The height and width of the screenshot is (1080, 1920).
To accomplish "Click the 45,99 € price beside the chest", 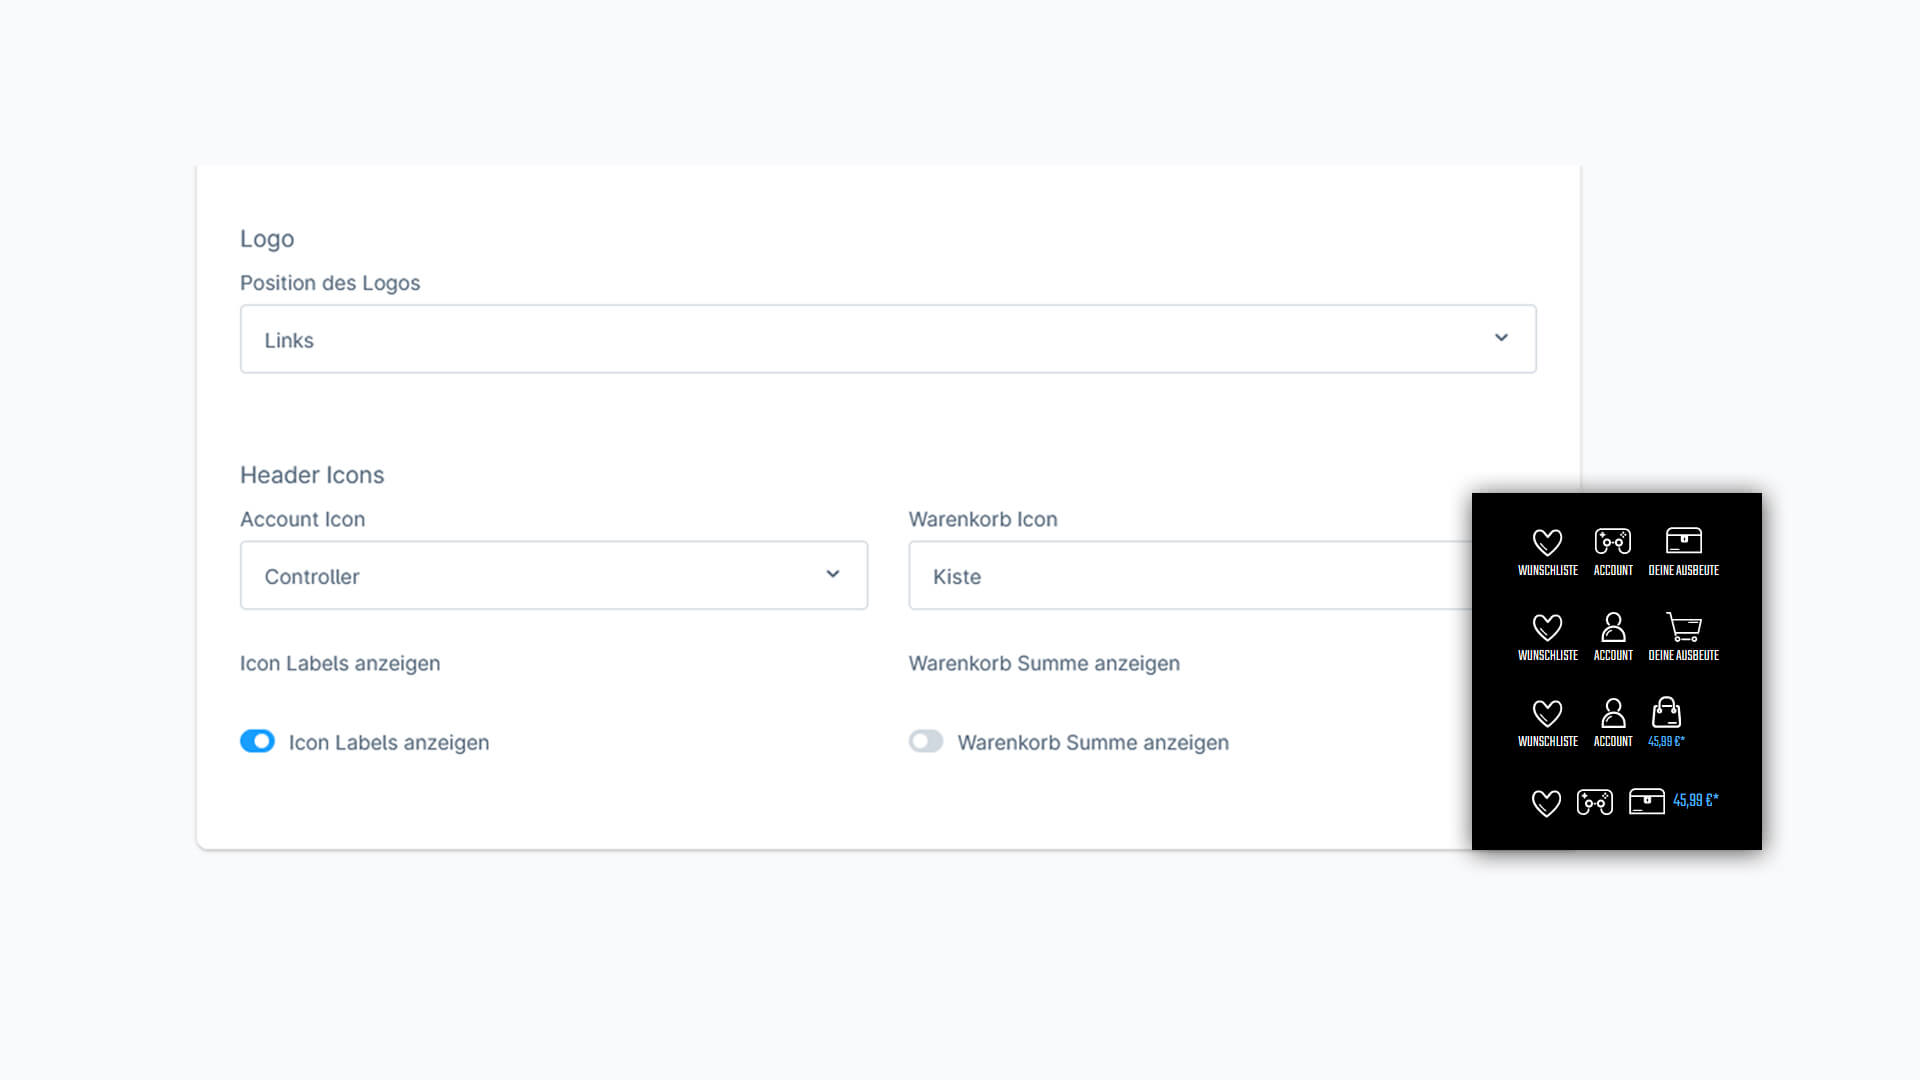I will pos(1695,801).
